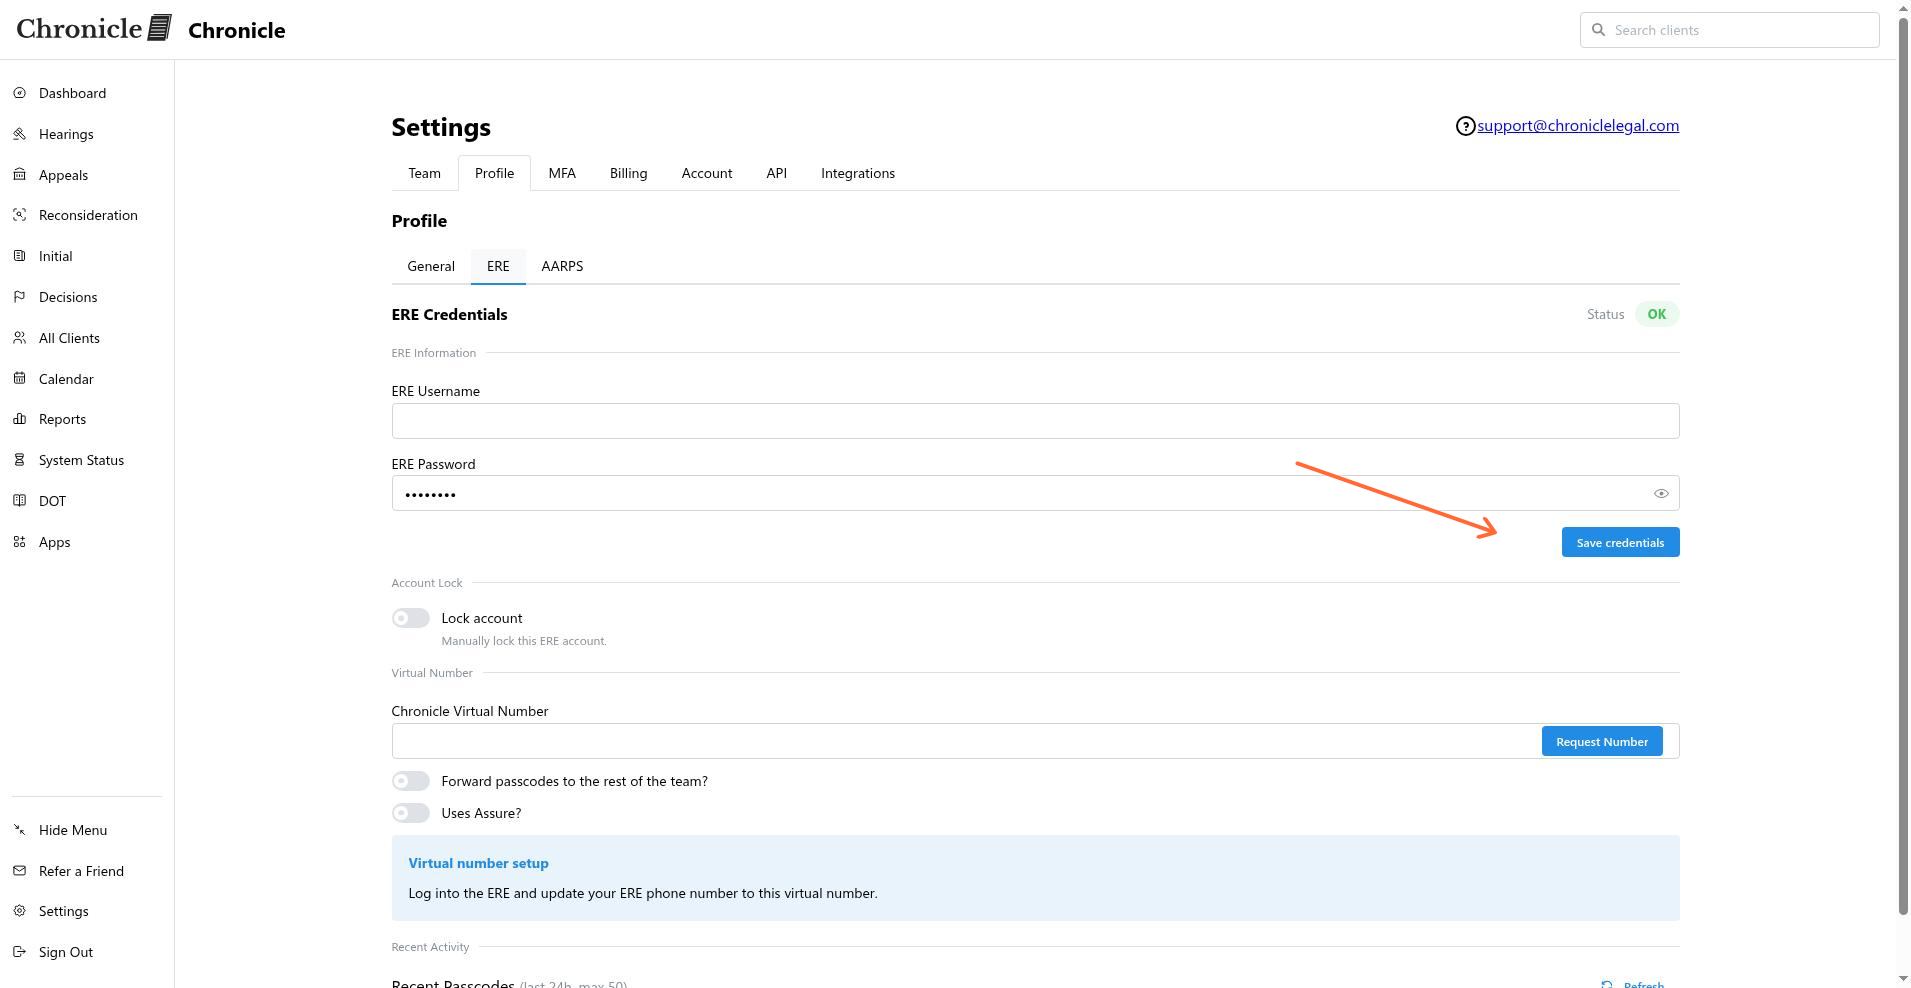
Task: Click Refer a Friend in sidebar
Action: [81, 871]
